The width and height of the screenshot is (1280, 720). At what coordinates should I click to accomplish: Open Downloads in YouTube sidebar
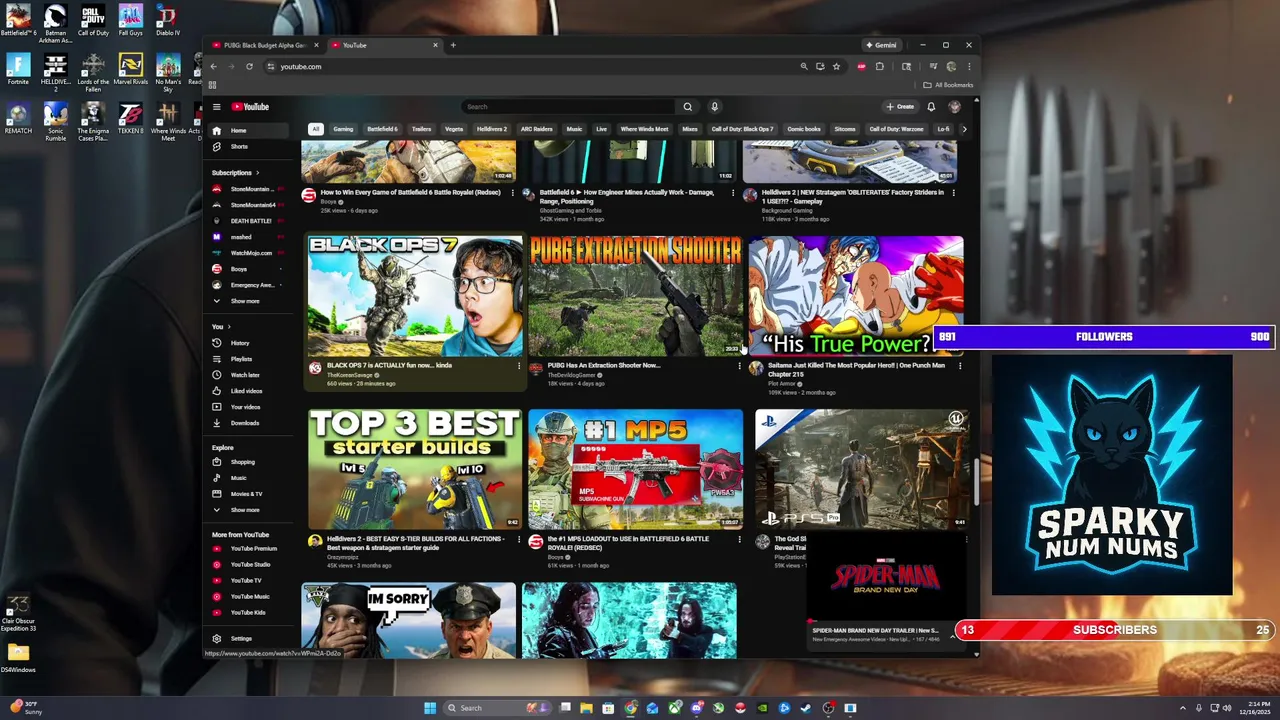248,423
